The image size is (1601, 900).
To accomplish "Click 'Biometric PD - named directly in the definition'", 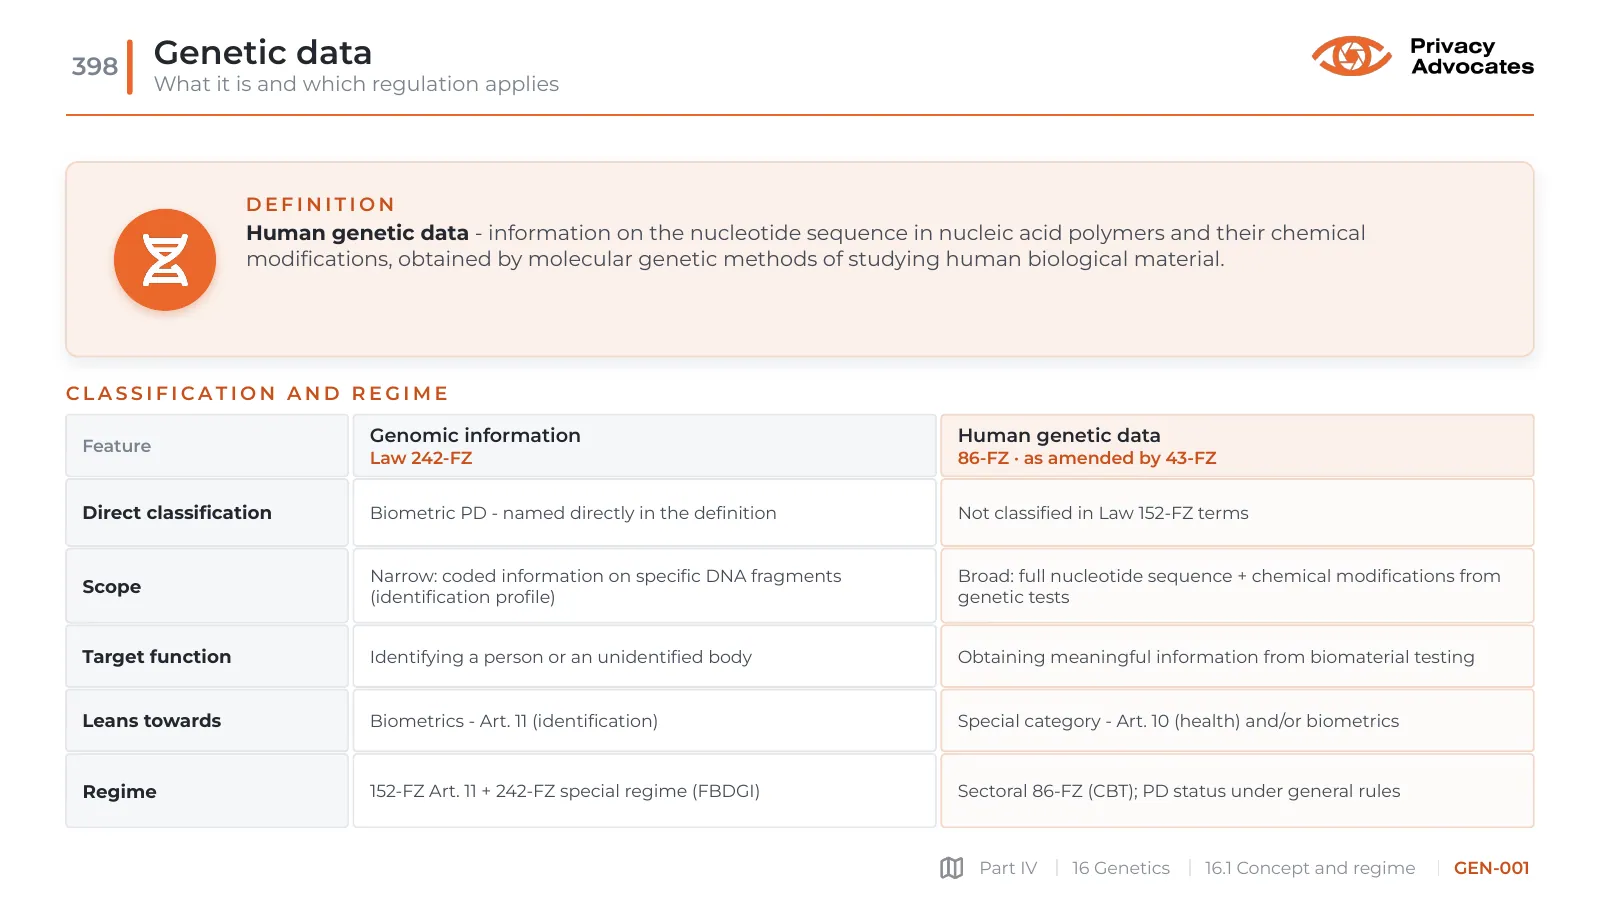I will click(x=573, y=513).
